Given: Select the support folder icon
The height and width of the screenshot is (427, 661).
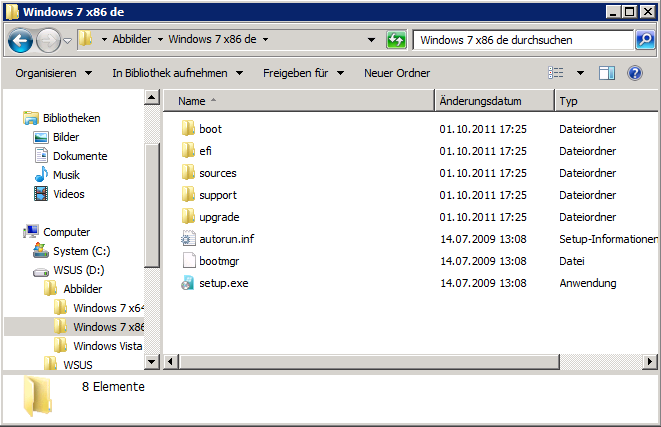Looking at the screenshot, I should pyautogui.click(x=188, y=194).
